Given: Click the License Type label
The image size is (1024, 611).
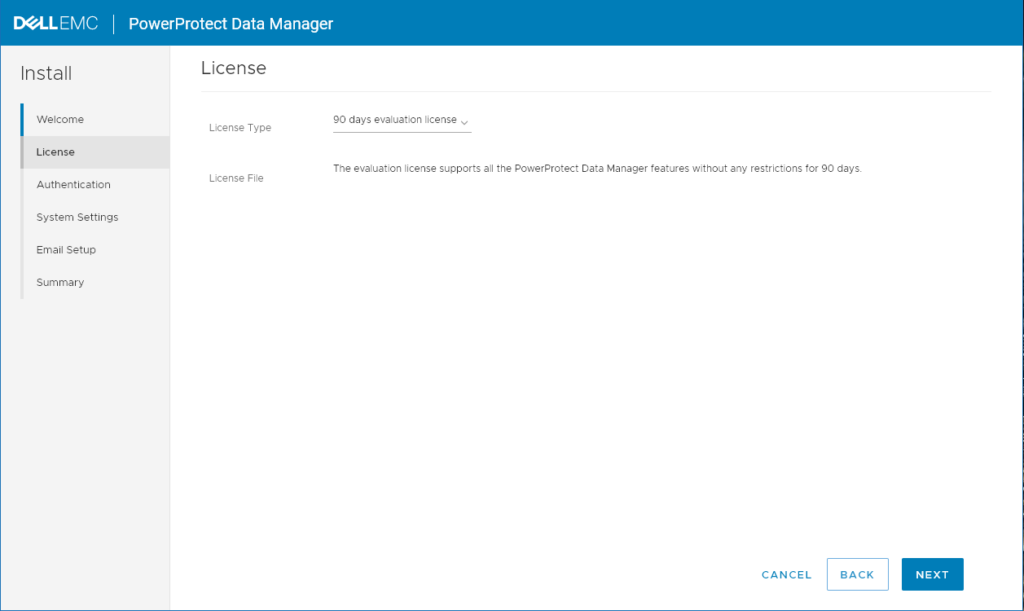Looking at the screenshot, I should (240, 127).
